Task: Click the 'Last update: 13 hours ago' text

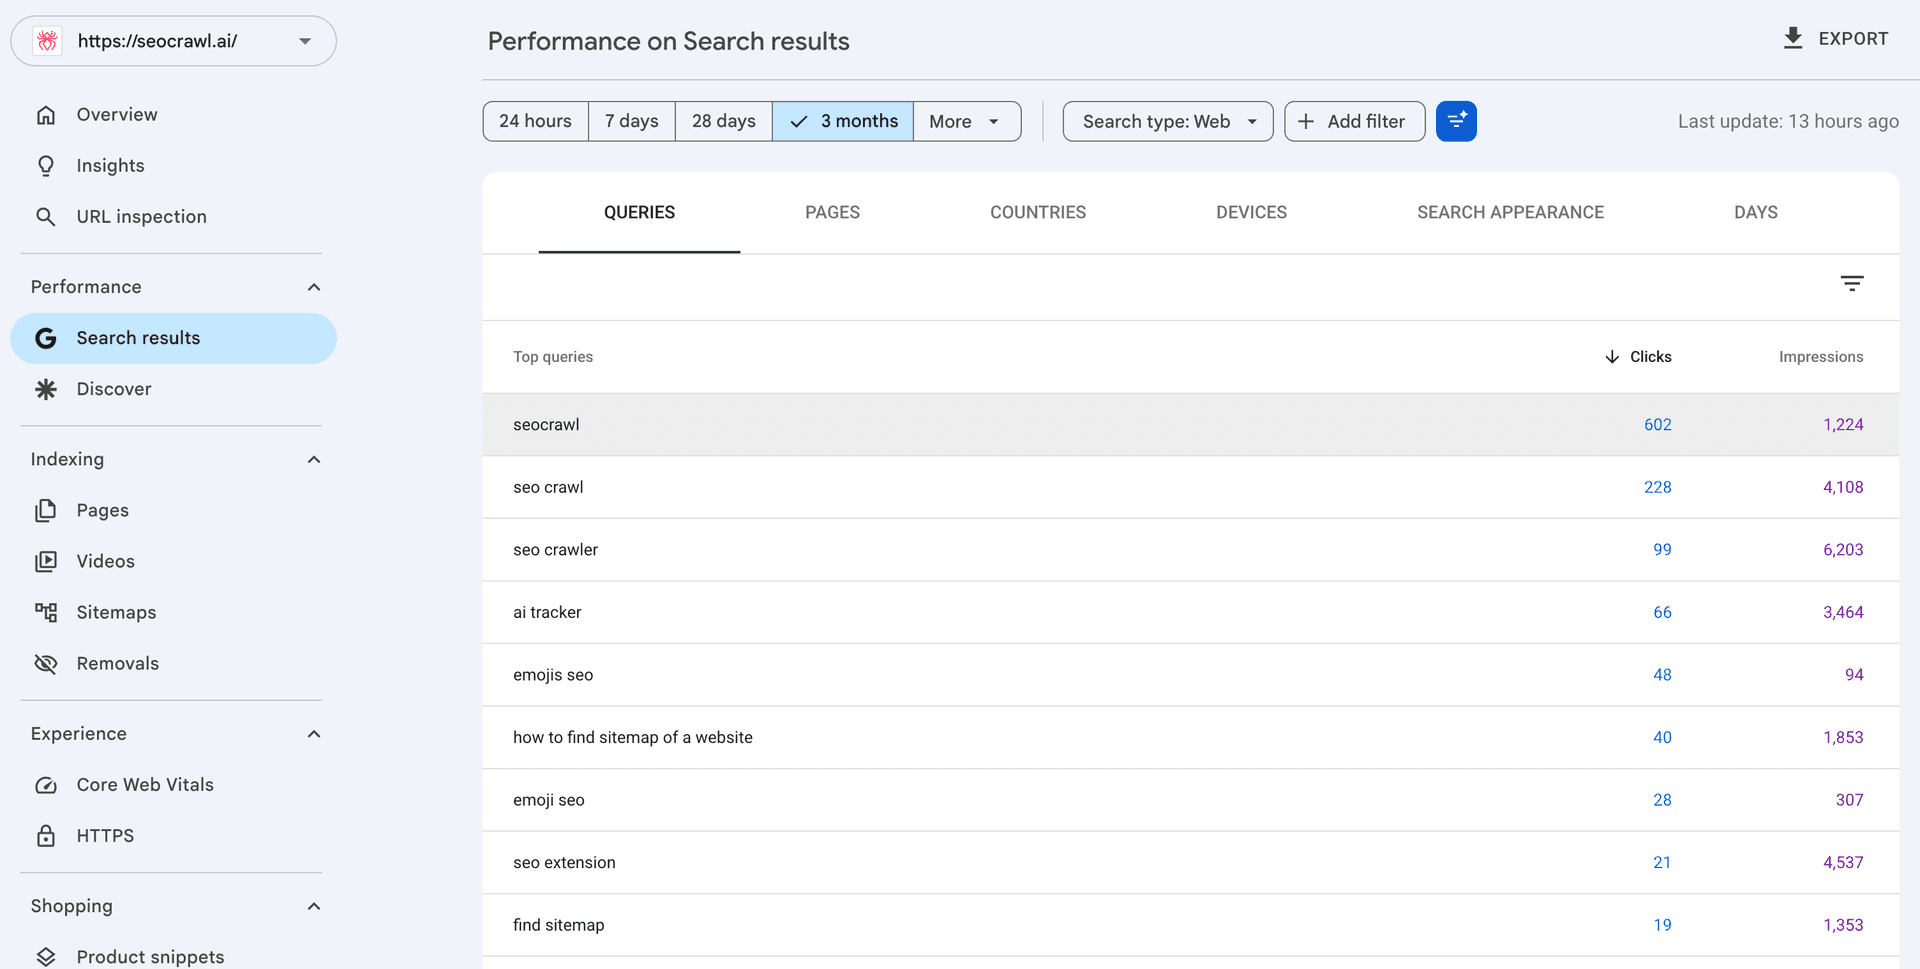Action: point(1788,121)
